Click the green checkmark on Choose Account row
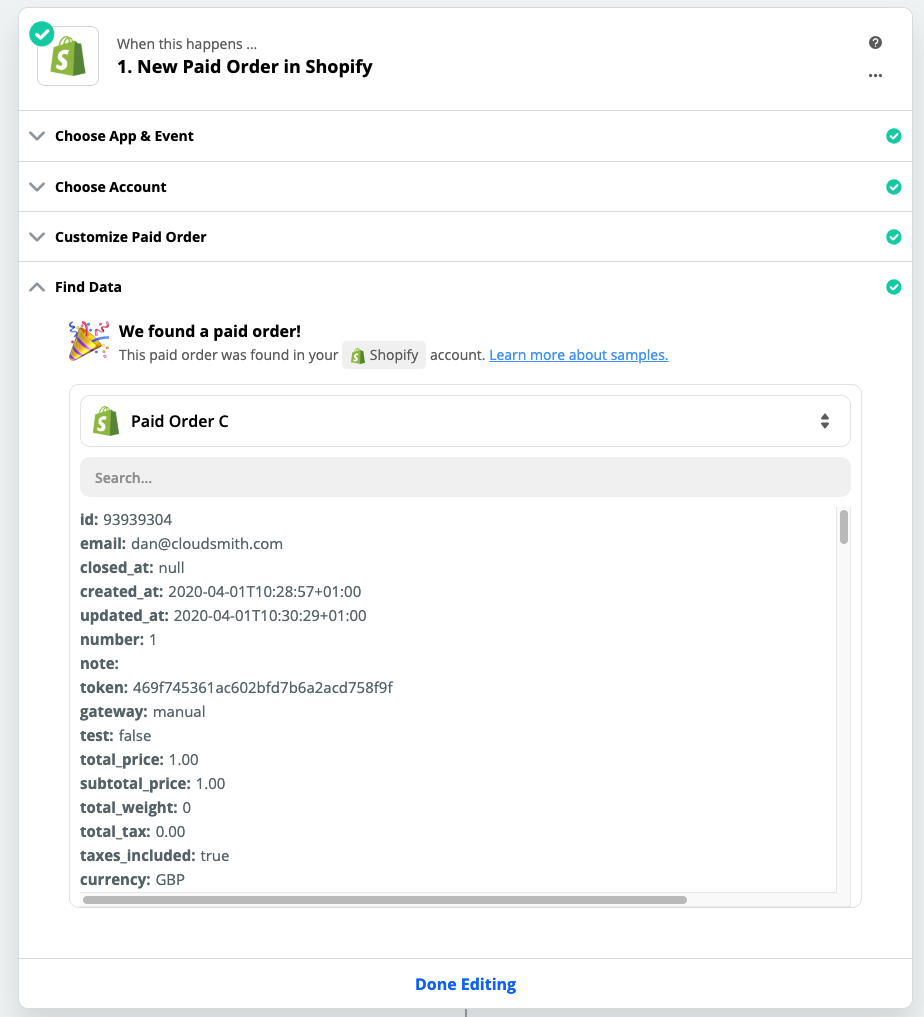This screenshot has height=1017, width=924. (x=894, y=187)
